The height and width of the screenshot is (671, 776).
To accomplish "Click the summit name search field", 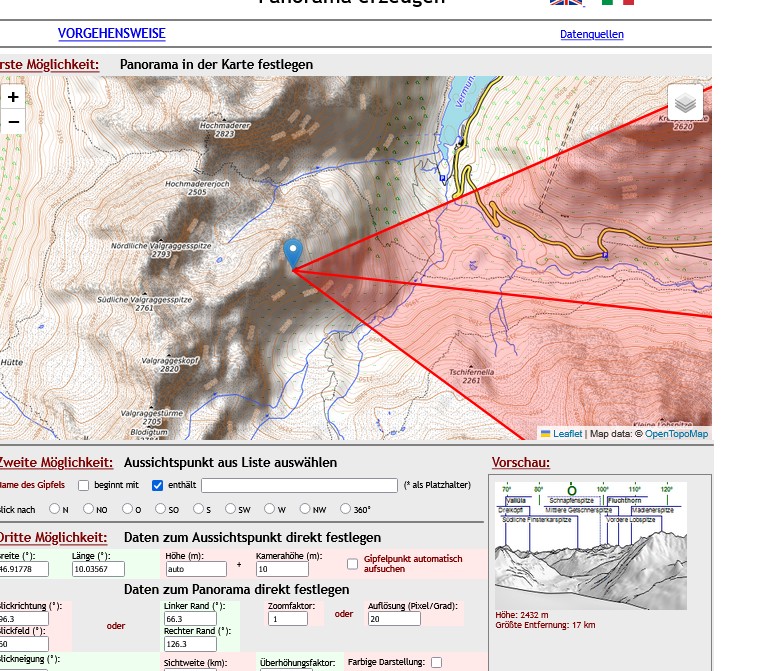I will pos(299,486).
